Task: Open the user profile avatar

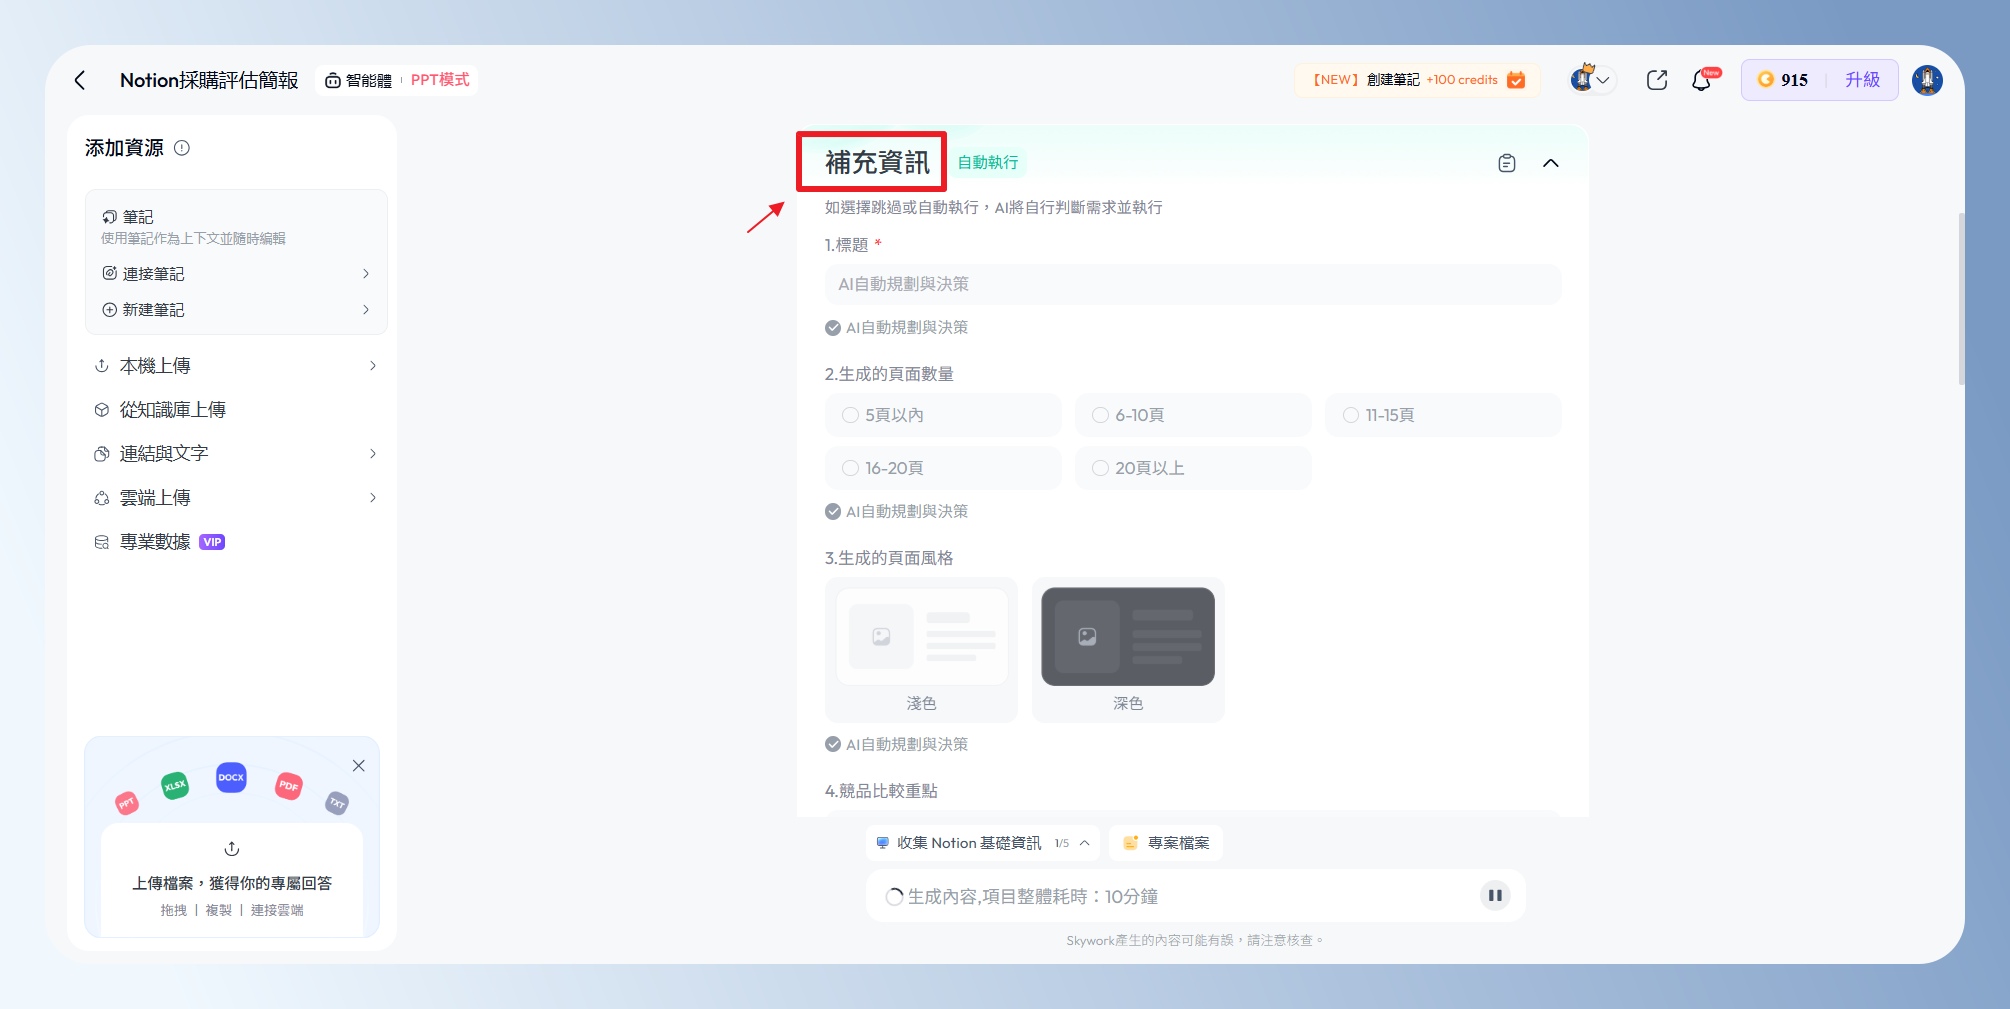Action: (1927, 80)
